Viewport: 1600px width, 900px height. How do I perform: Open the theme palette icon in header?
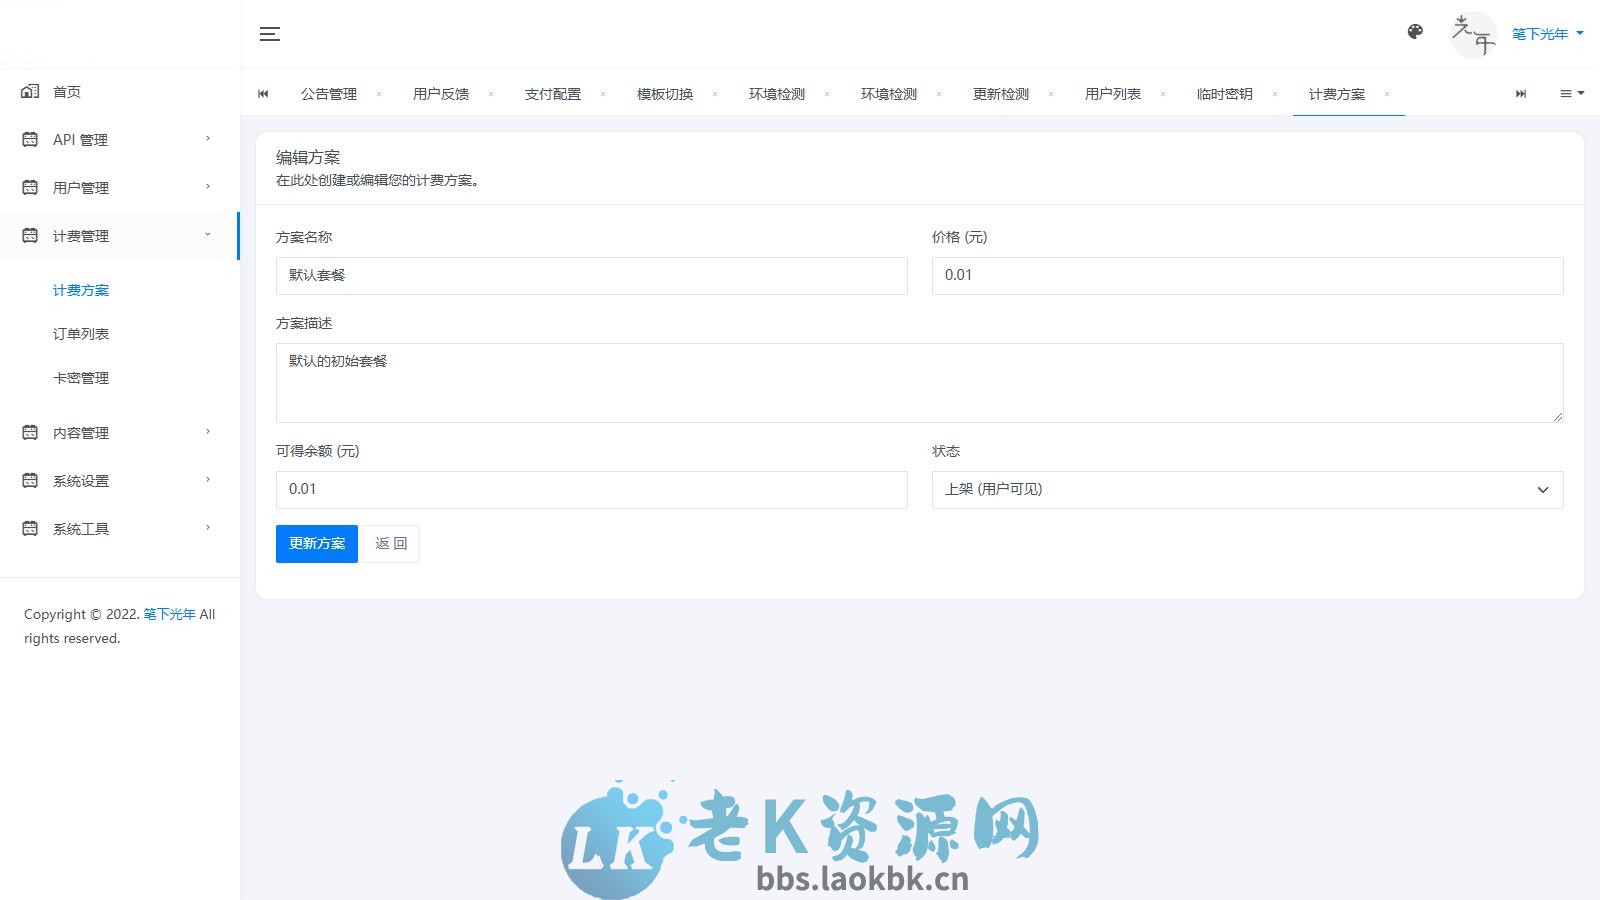(1415, 32)
